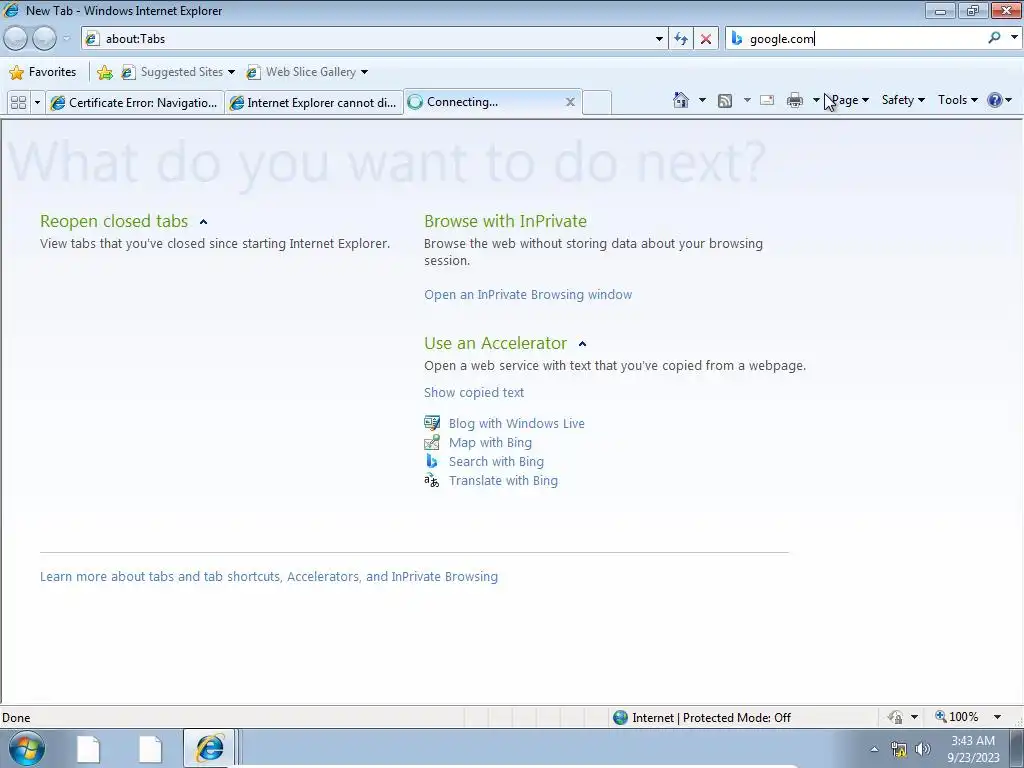This screenshot has height=768, width=1024.
Task: Open the Print options dropdown arrow
Action: tap(816, 100)
